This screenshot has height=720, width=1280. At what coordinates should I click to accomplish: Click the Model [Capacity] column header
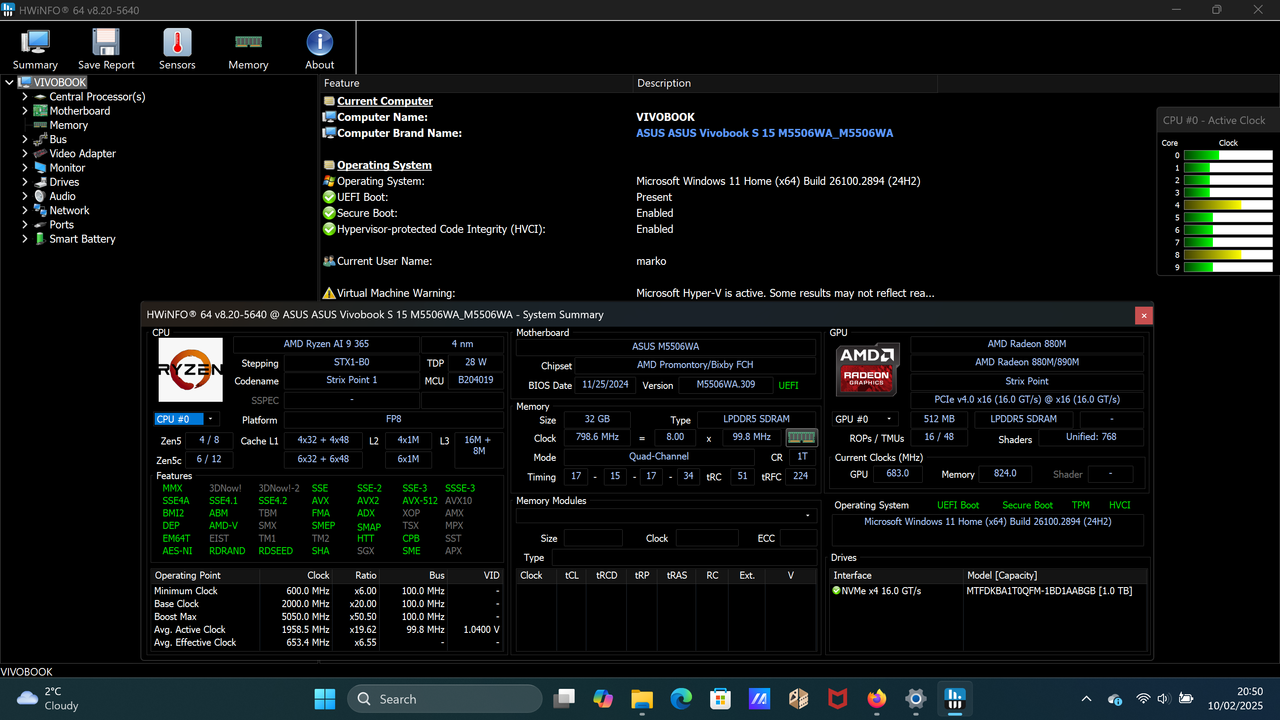coord(1055,575)
